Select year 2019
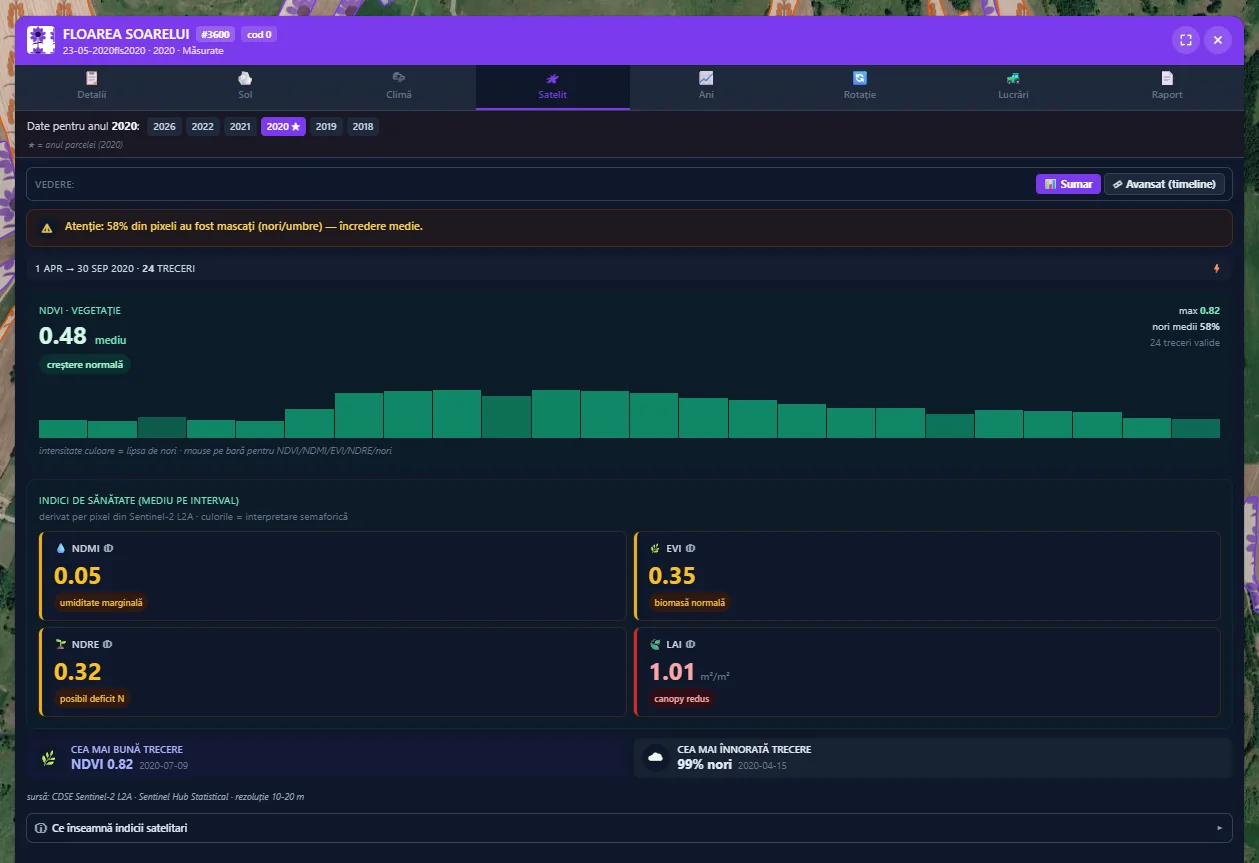This screenshot has width=1259, height=863. point(326,127)
